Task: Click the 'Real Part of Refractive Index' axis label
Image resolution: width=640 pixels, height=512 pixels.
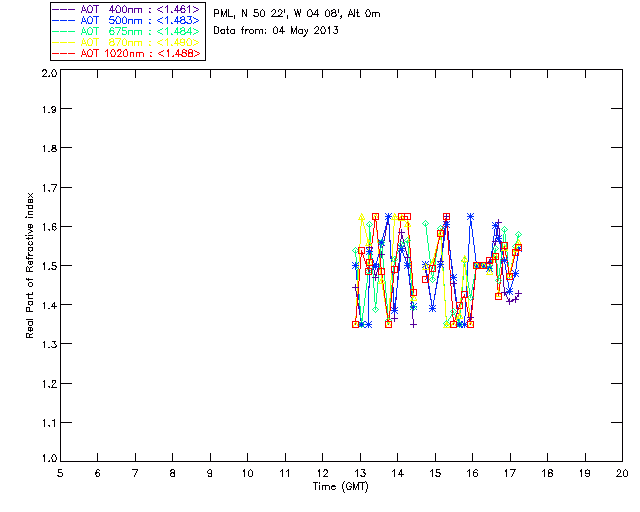Action: 31,266
